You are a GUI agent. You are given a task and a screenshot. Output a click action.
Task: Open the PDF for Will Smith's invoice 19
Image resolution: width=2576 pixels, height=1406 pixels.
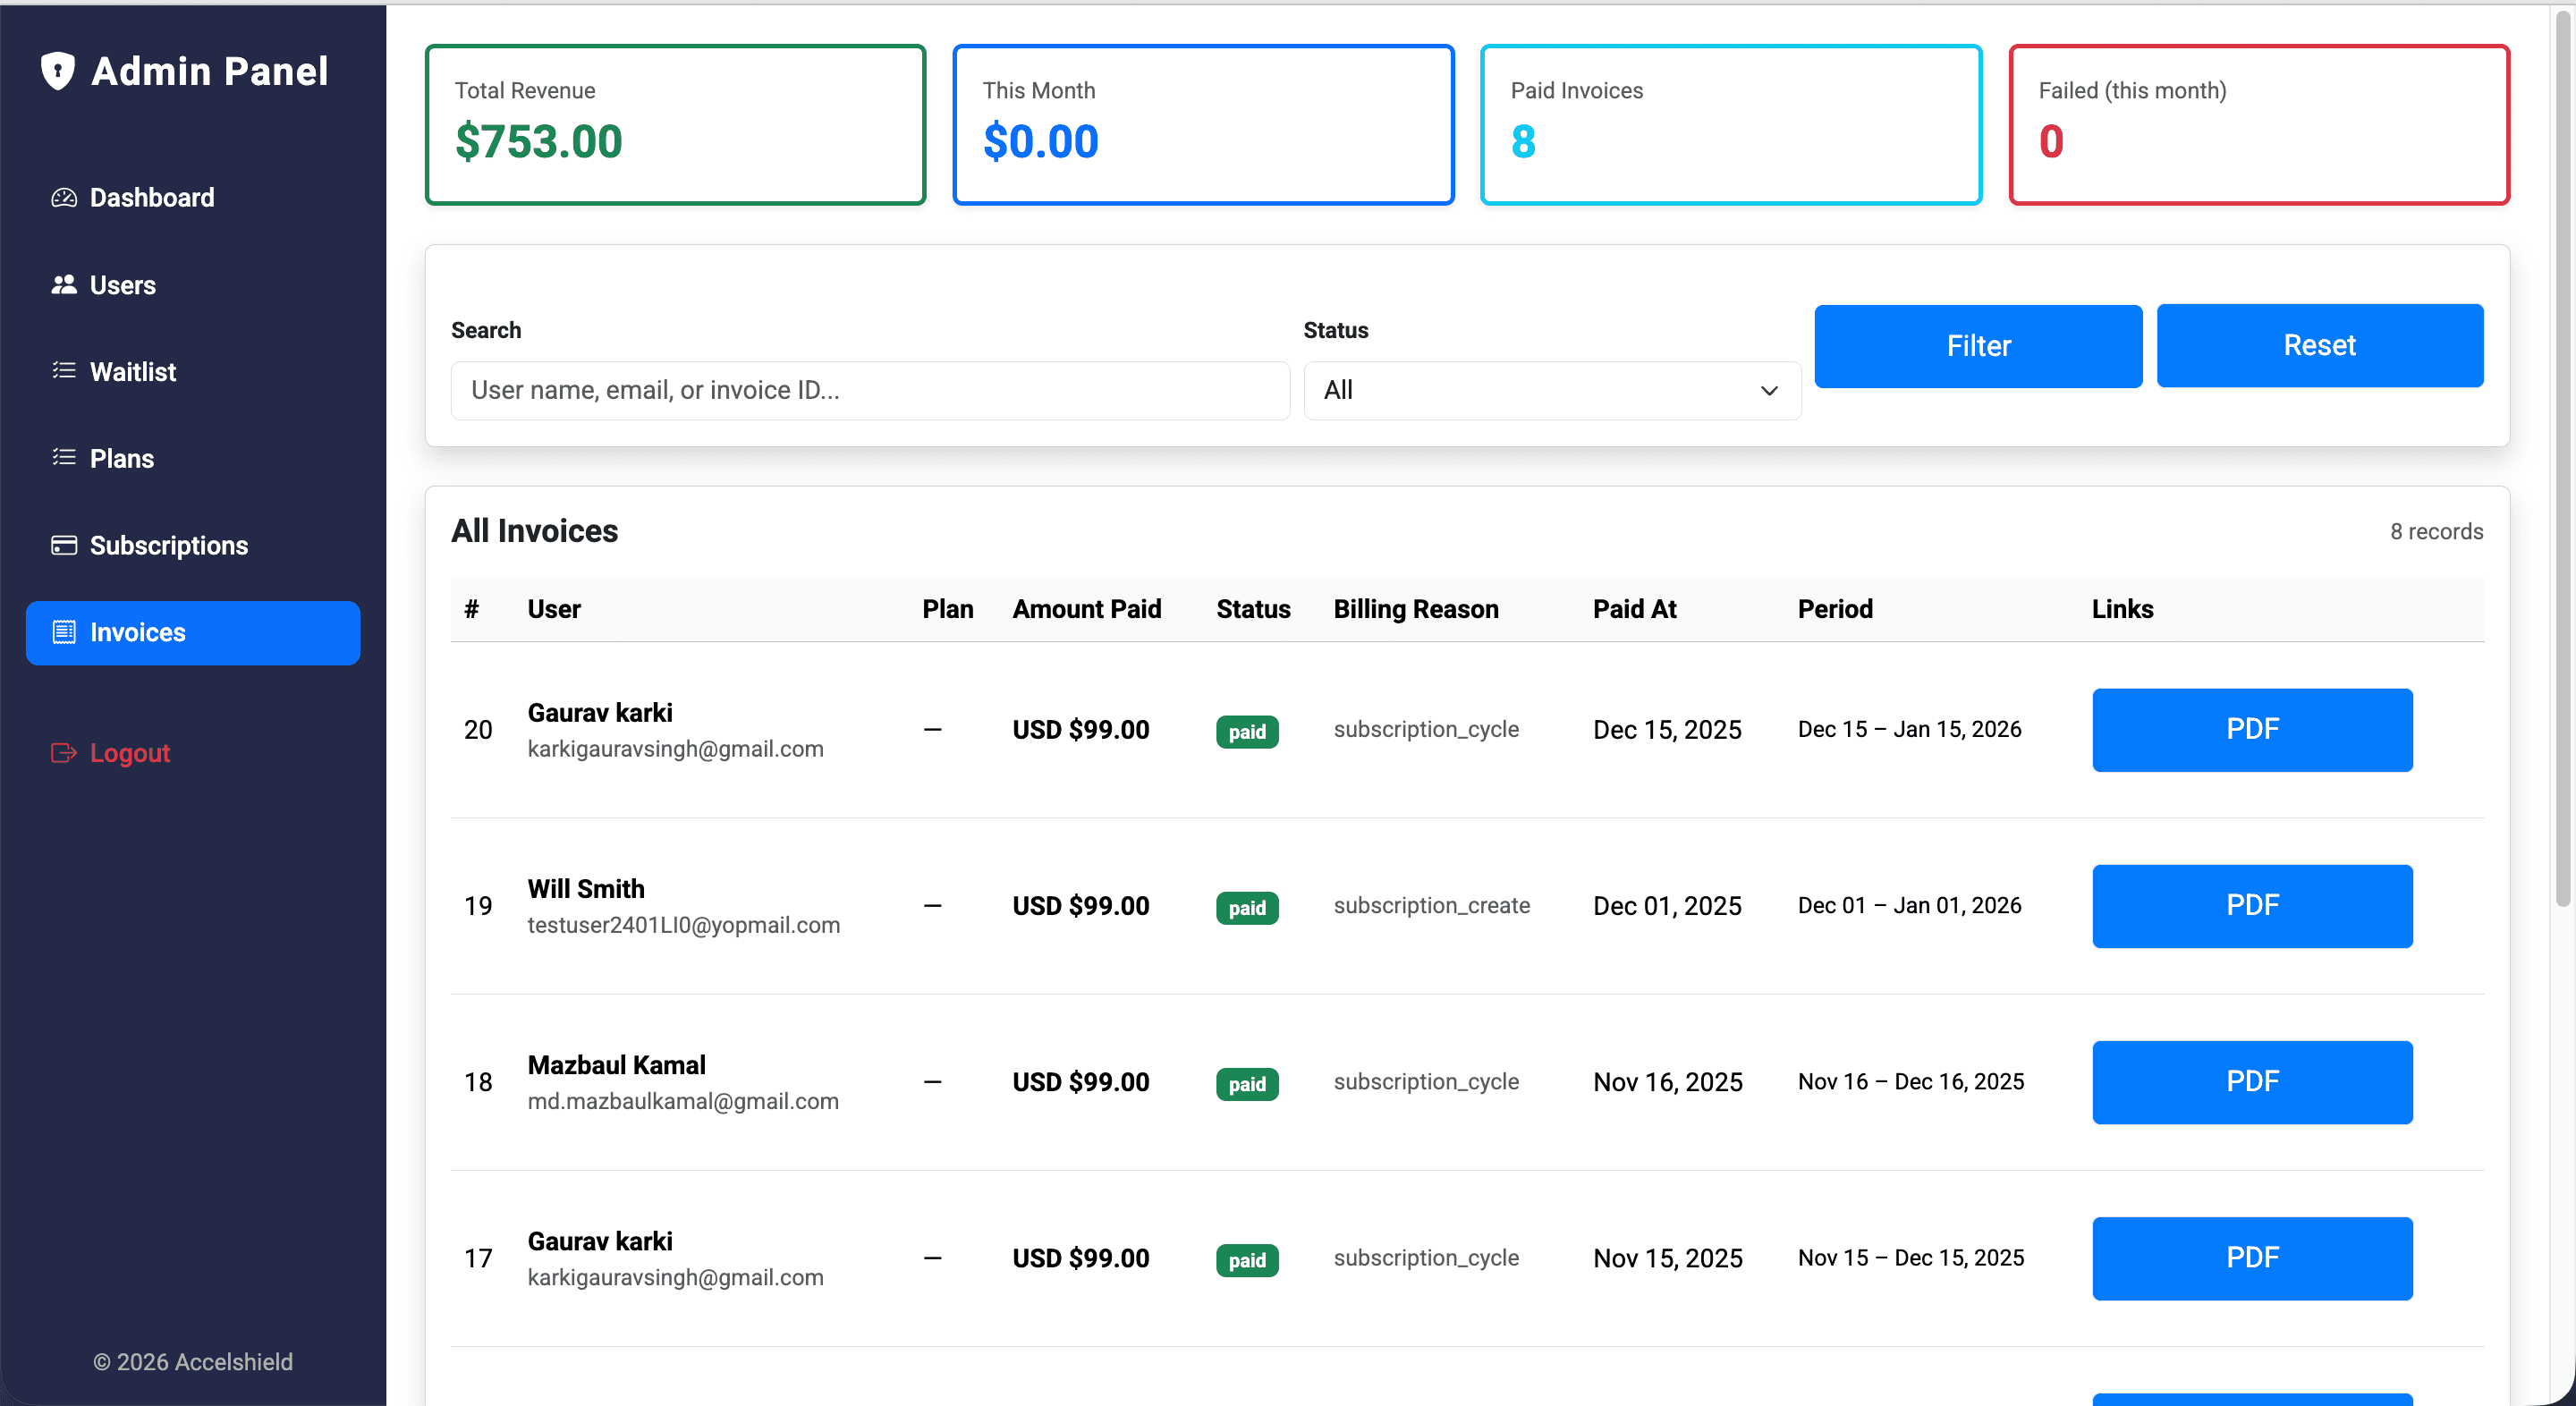tap(2252, 905)
